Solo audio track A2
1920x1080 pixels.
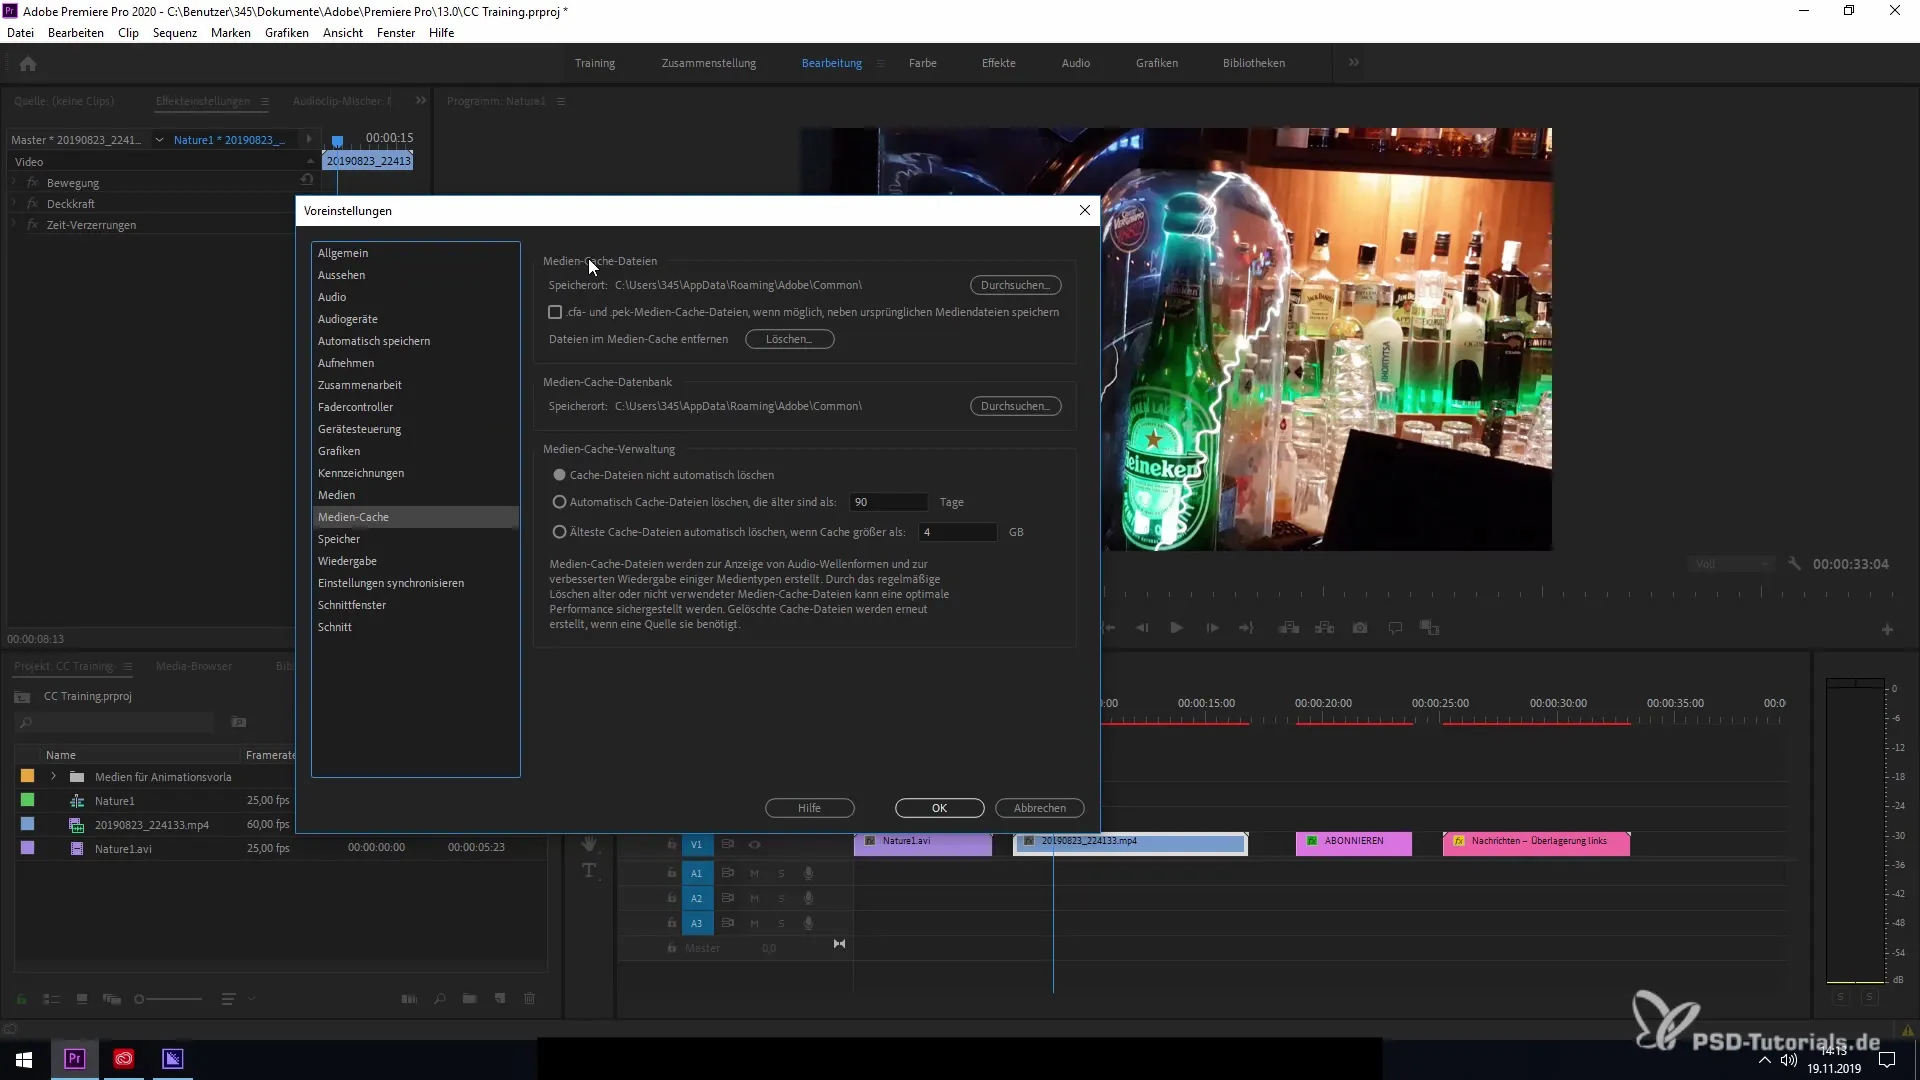point(782,898)
